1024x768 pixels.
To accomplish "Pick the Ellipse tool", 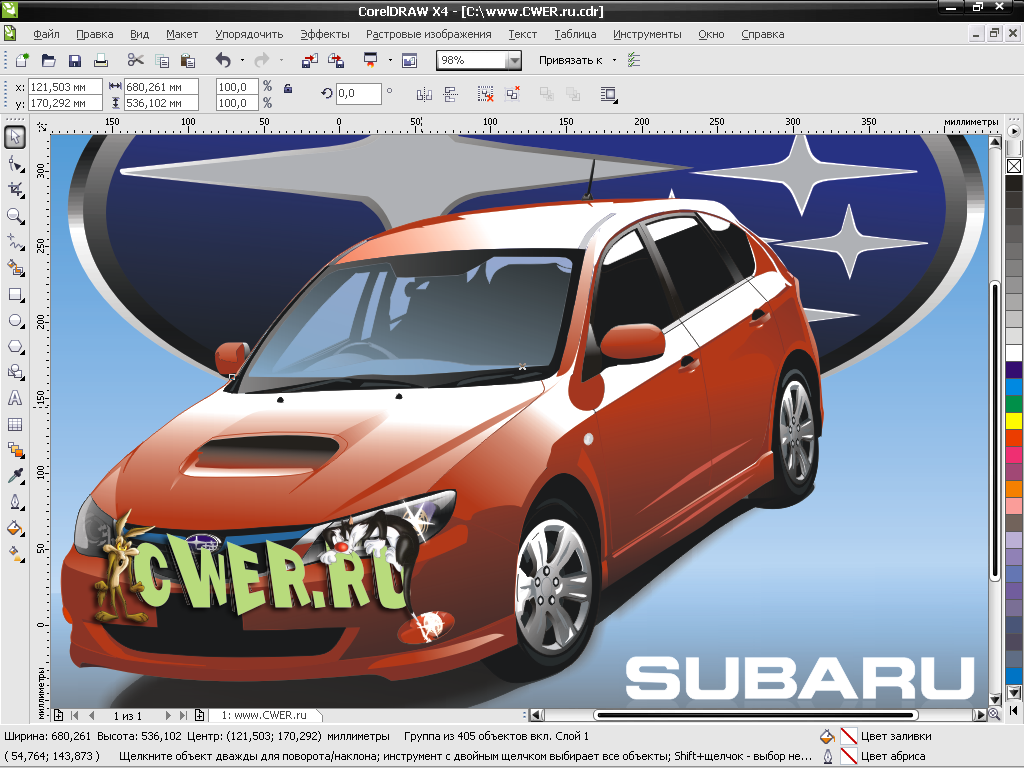I will click(x=15, y=321).
